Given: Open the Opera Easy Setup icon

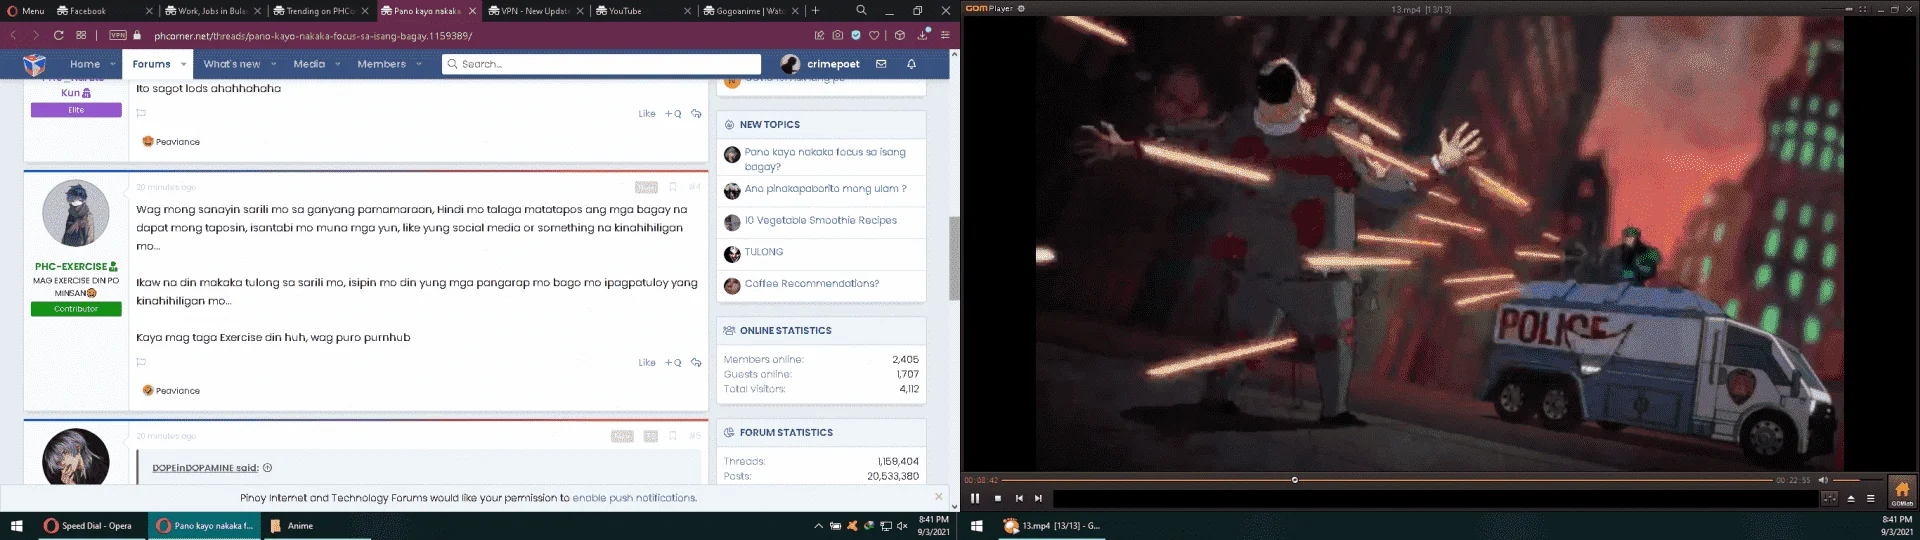Looking at the screenshot, I should (945, 35).
